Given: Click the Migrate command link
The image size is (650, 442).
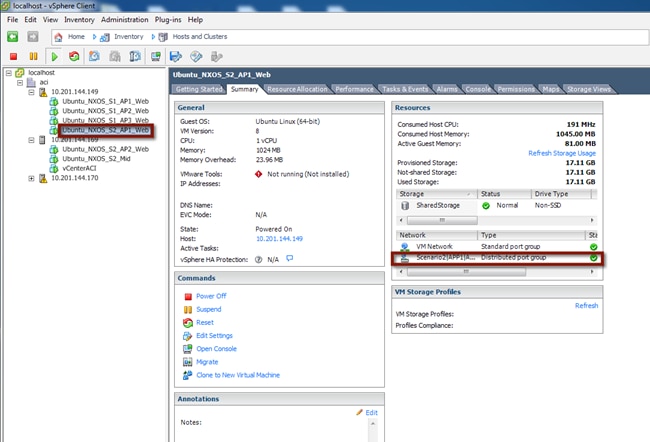Looking at the screenshot, I should pos(207,362).
